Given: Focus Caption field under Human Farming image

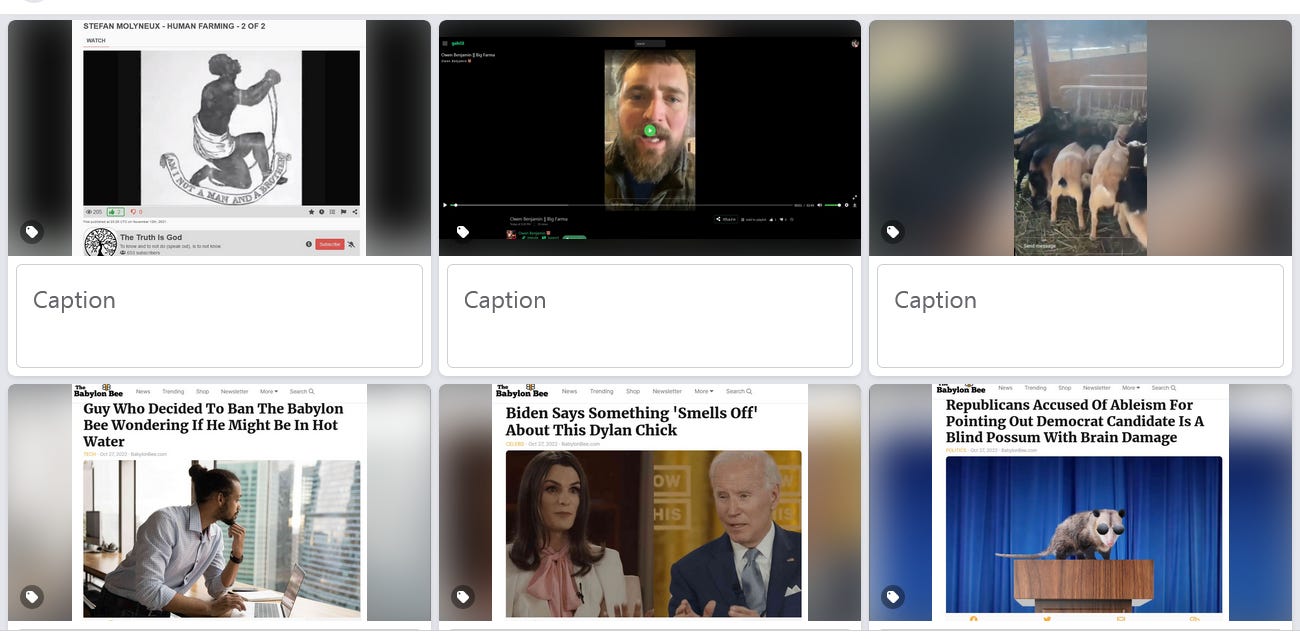Looking at the screenshot, I should tap(219, 316).
